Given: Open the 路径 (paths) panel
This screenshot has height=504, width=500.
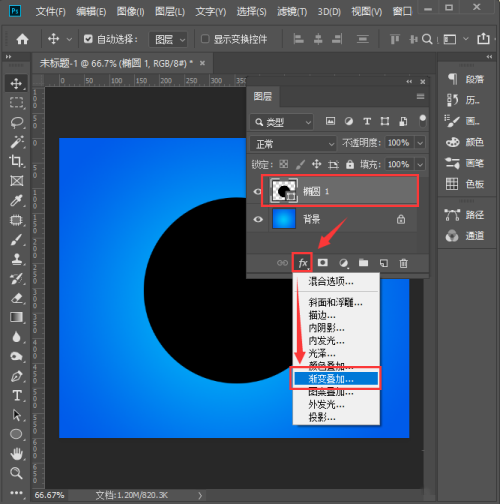Looking at the screenshot, I should (x=466, y=215).
